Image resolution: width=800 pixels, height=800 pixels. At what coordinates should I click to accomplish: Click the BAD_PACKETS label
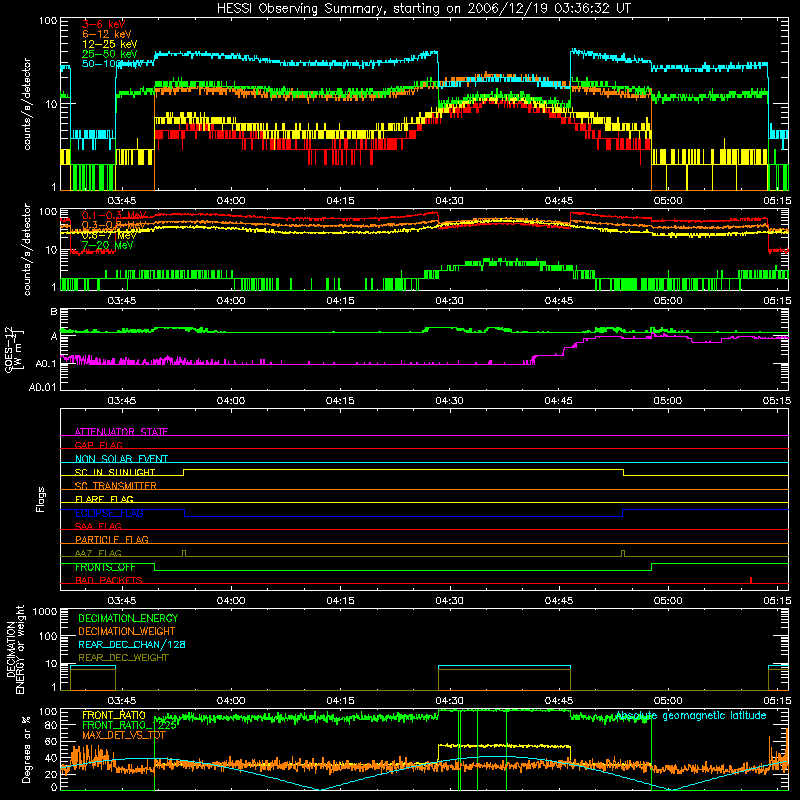pos(109,580)
